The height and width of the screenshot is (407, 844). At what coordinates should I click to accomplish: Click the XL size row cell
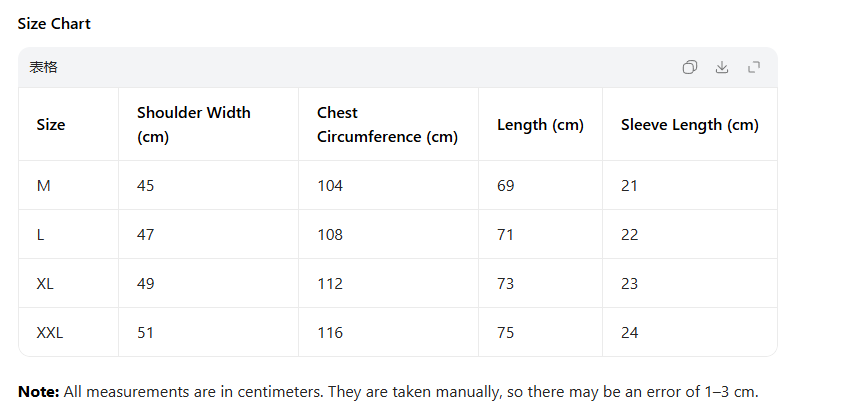(x=45, y=284)
